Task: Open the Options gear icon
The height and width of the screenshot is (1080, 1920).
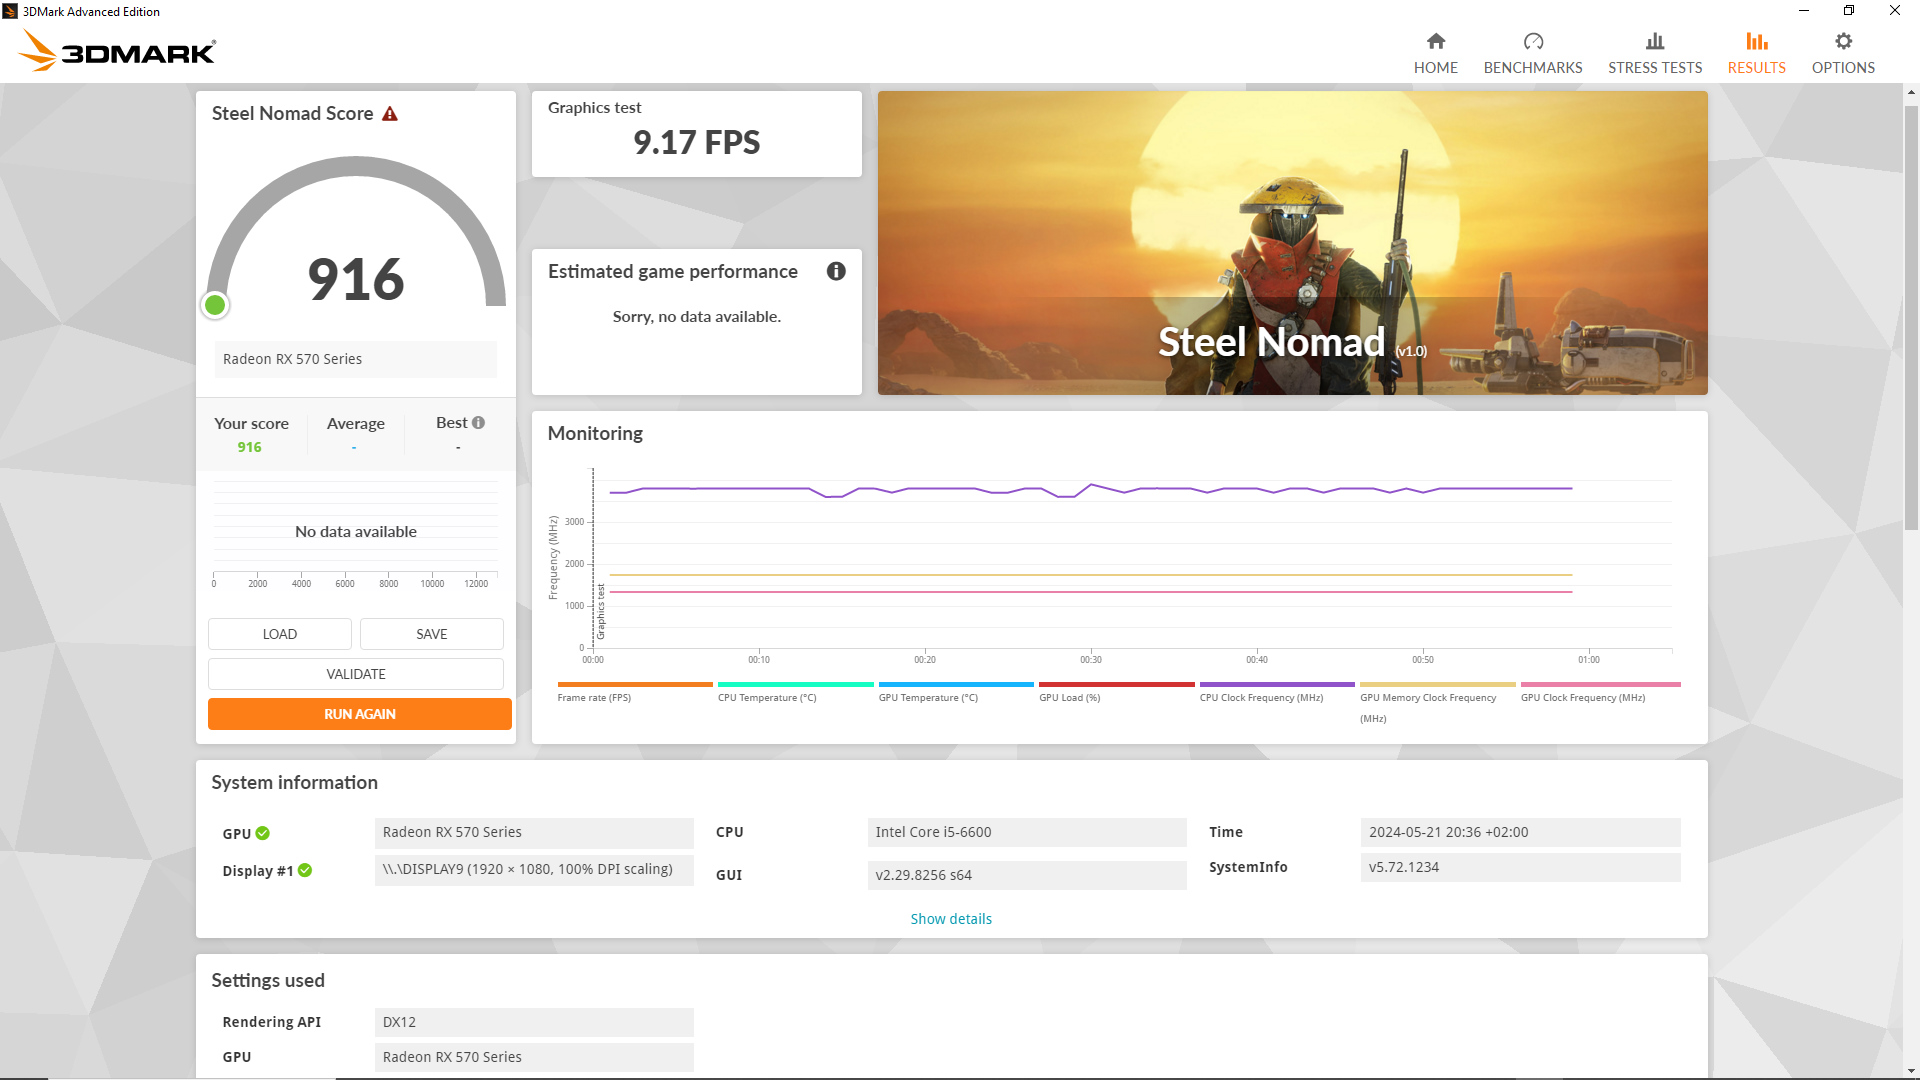Action: [x=1842, y=42]
